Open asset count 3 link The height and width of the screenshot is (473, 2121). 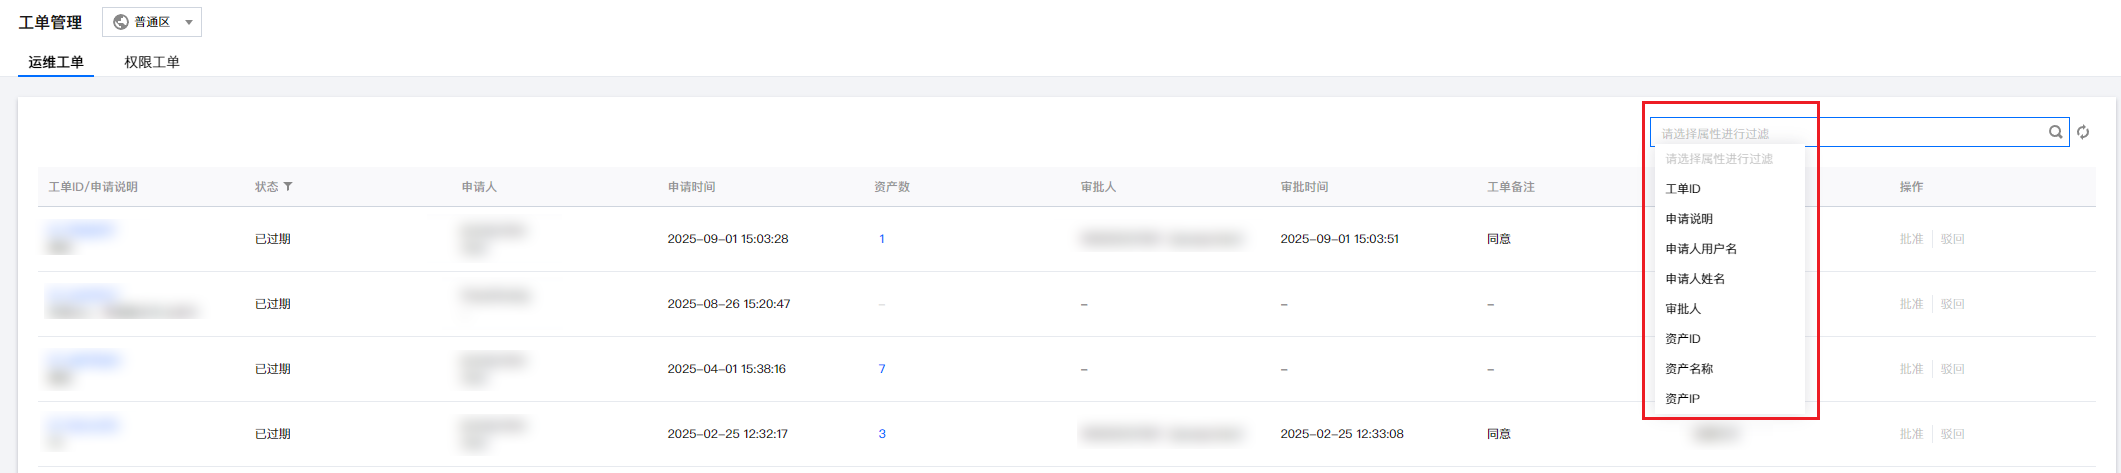[x=882, y=434]
